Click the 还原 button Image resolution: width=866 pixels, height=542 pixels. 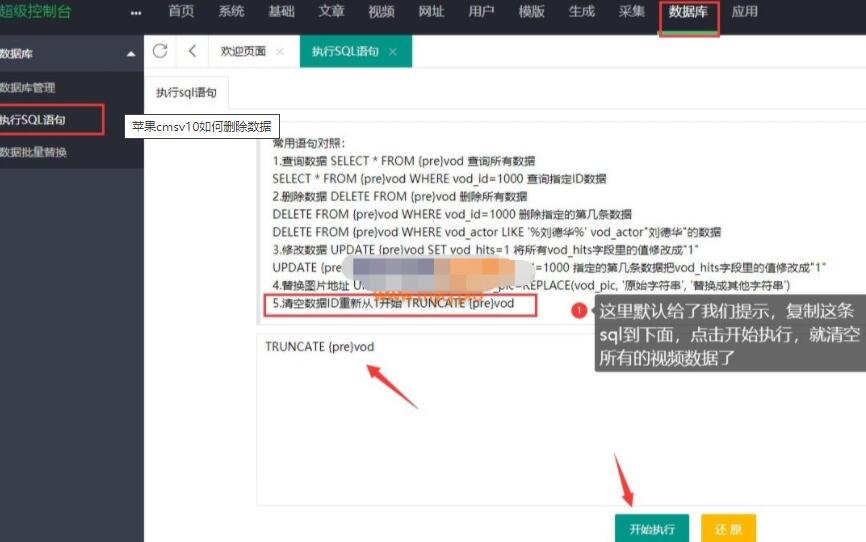[x=728, y=528]
